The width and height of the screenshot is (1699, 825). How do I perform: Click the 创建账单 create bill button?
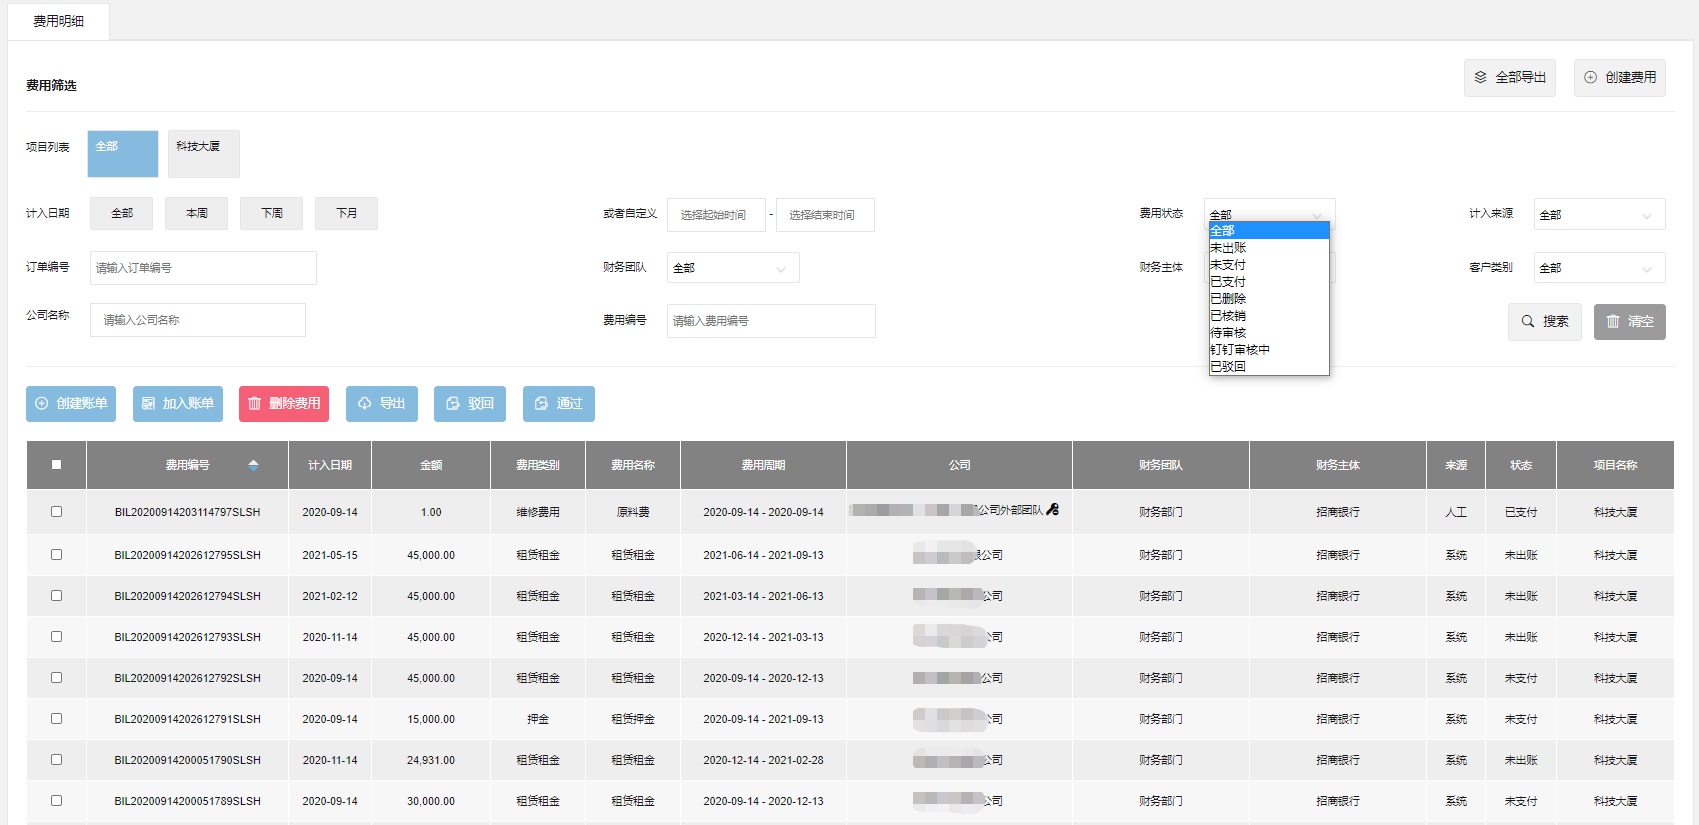point(71,404)
